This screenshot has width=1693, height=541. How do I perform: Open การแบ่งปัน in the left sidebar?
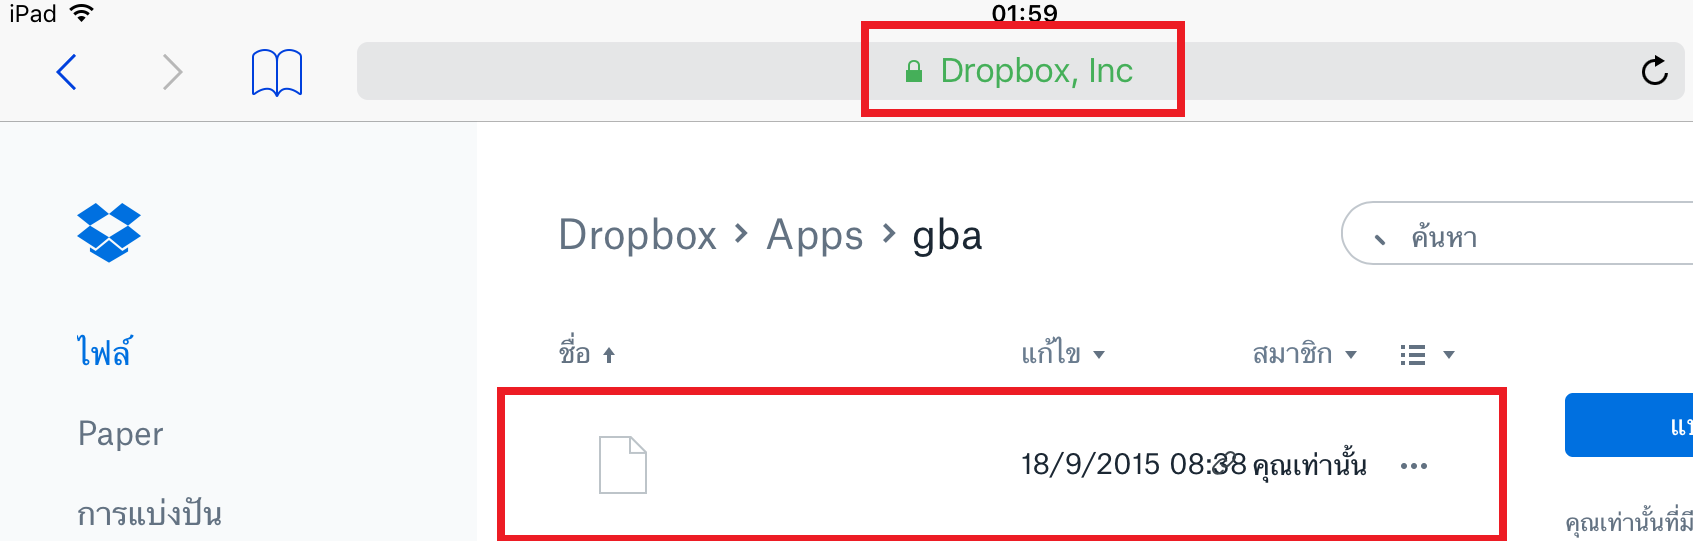(150, 514)
